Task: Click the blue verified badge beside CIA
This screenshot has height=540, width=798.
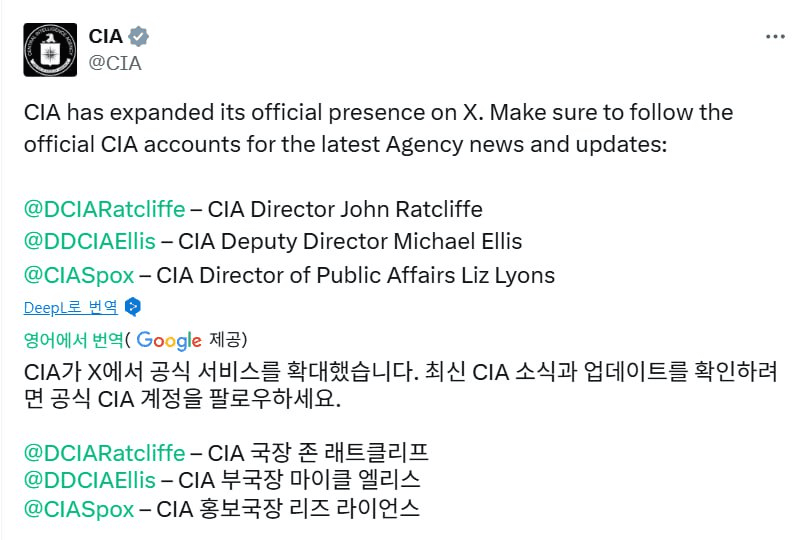Action: click(139, 37)
